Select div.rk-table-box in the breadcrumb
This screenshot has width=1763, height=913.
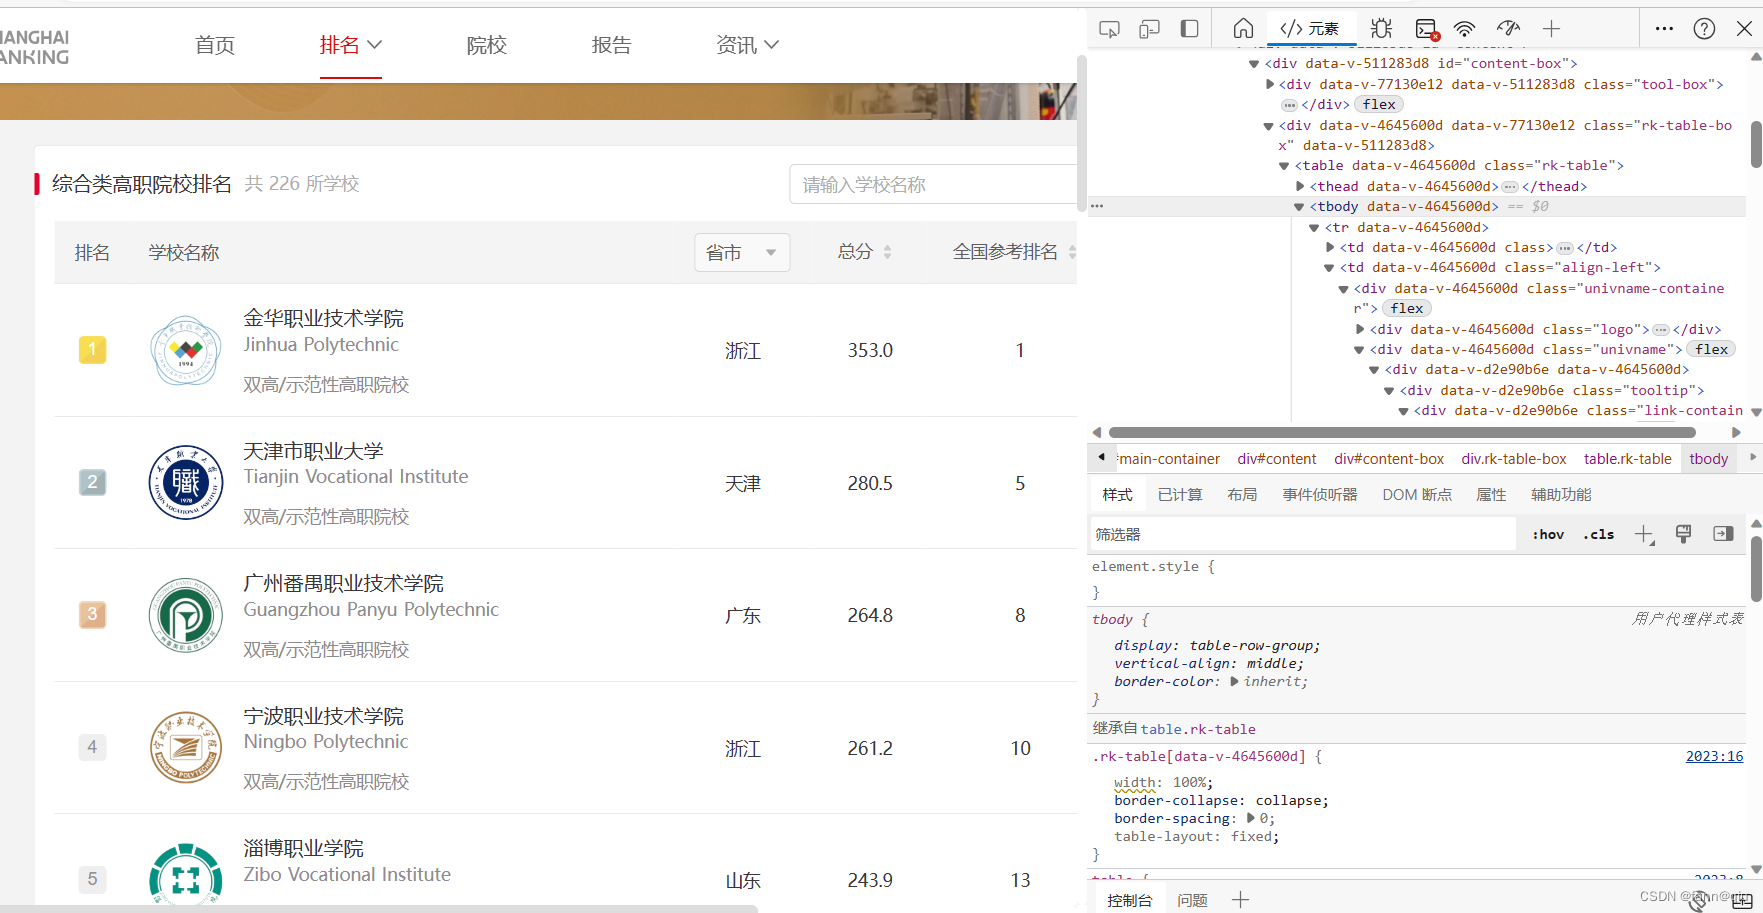tap(1514, 459)
